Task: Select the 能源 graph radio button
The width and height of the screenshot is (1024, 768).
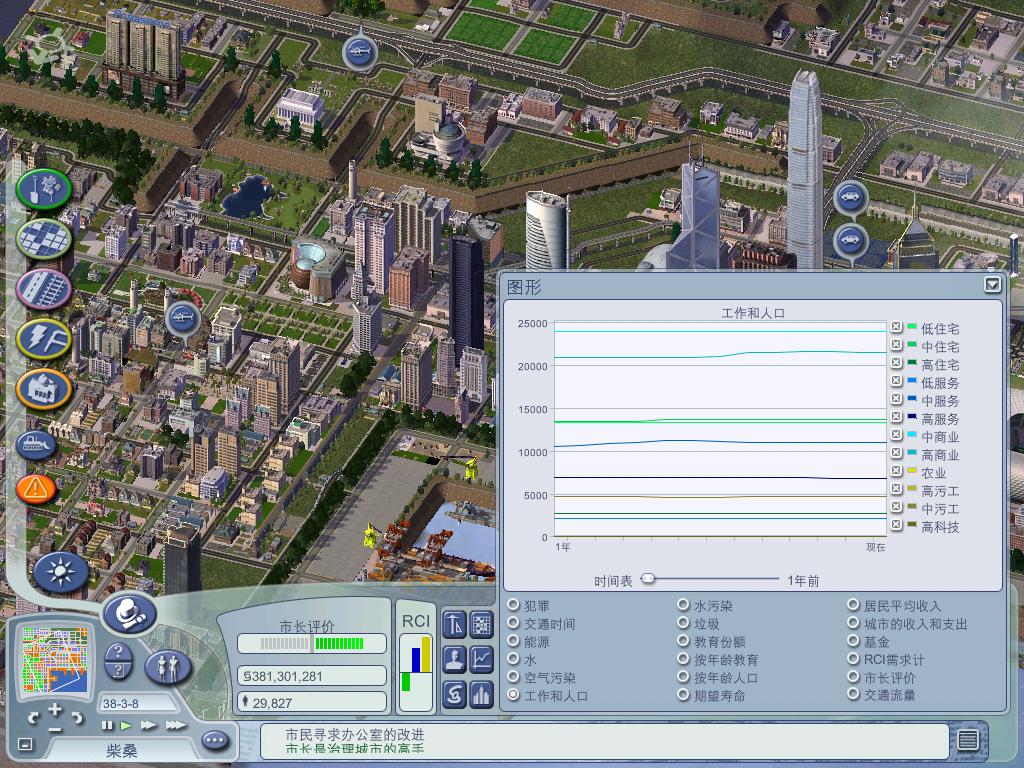Action: click(513, 641)
